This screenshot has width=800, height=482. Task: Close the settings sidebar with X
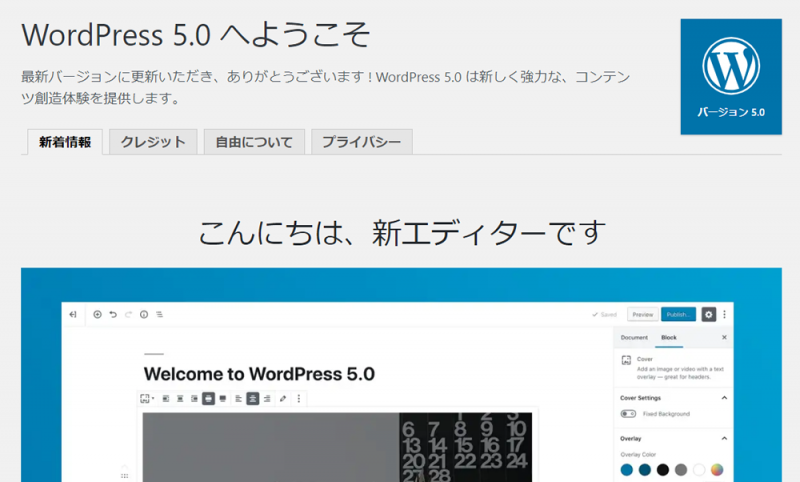tap(724, 338)
